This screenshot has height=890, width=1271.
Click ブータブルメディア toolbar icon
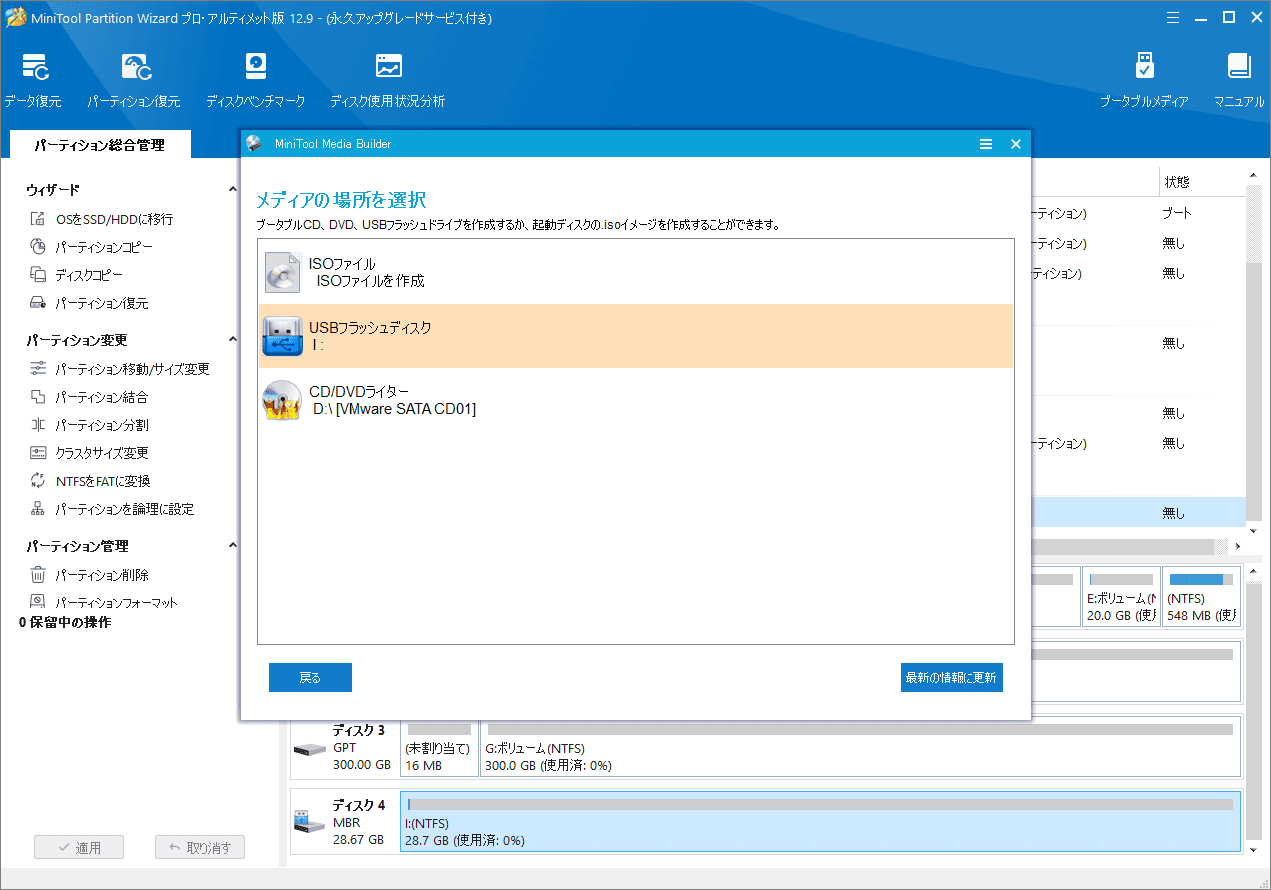point(1144,80)
